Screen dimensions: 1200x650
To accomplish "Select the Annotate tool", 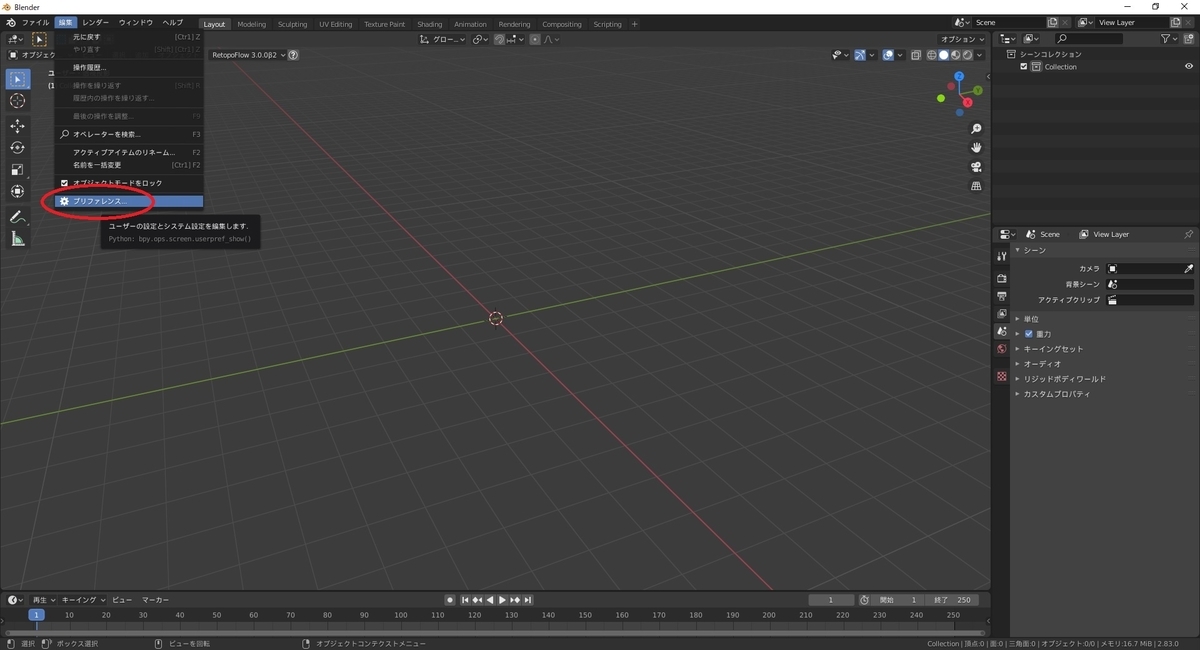I will pos(18,217).
